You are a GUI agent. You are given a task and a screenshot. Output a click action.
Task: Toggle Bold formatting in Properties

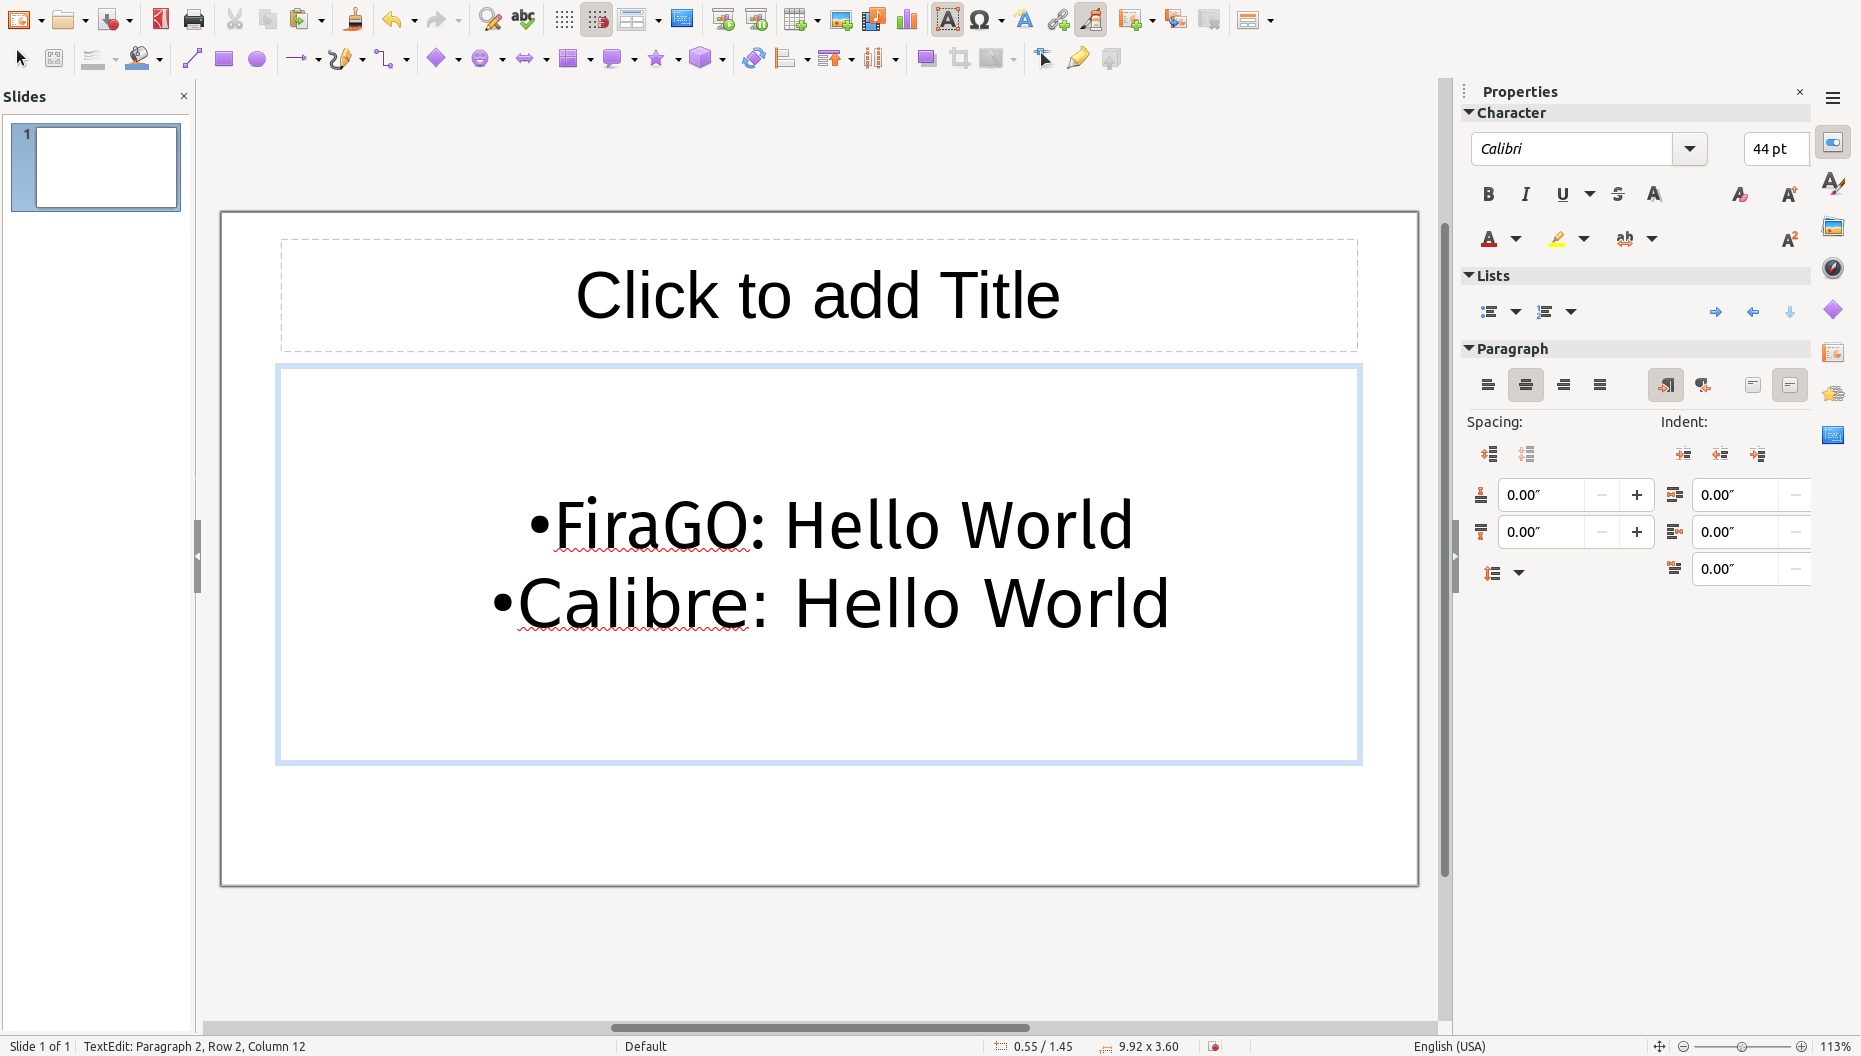[x=1488, y=194]
